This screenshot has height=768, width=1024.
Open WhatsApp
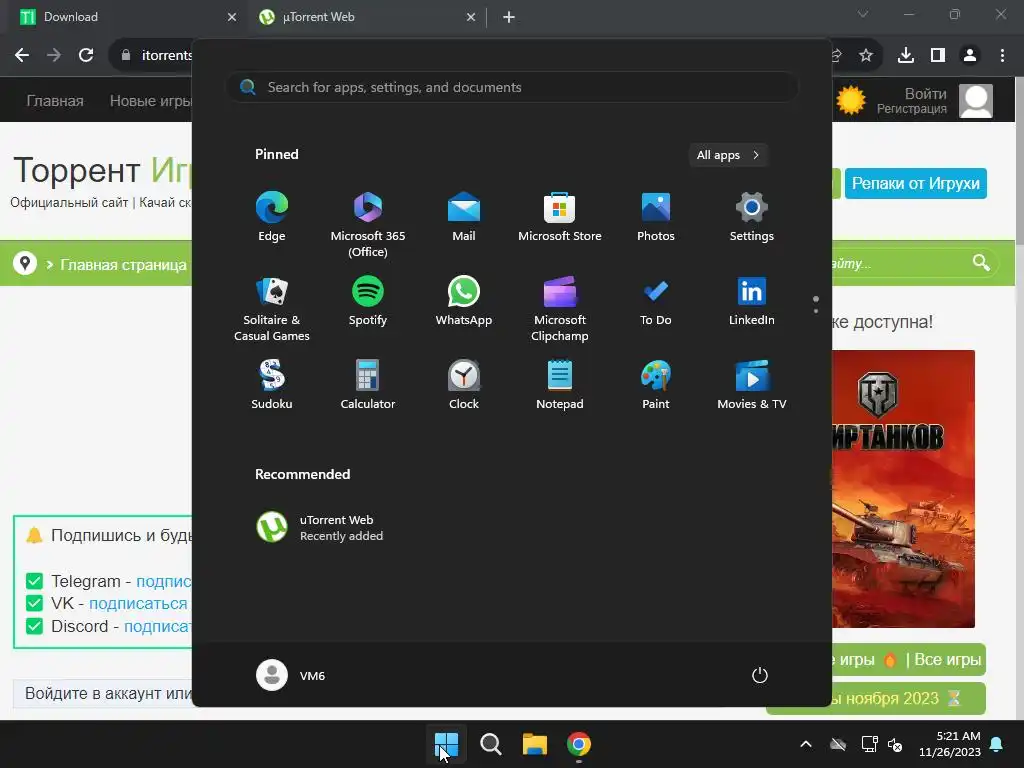[464, 301]
